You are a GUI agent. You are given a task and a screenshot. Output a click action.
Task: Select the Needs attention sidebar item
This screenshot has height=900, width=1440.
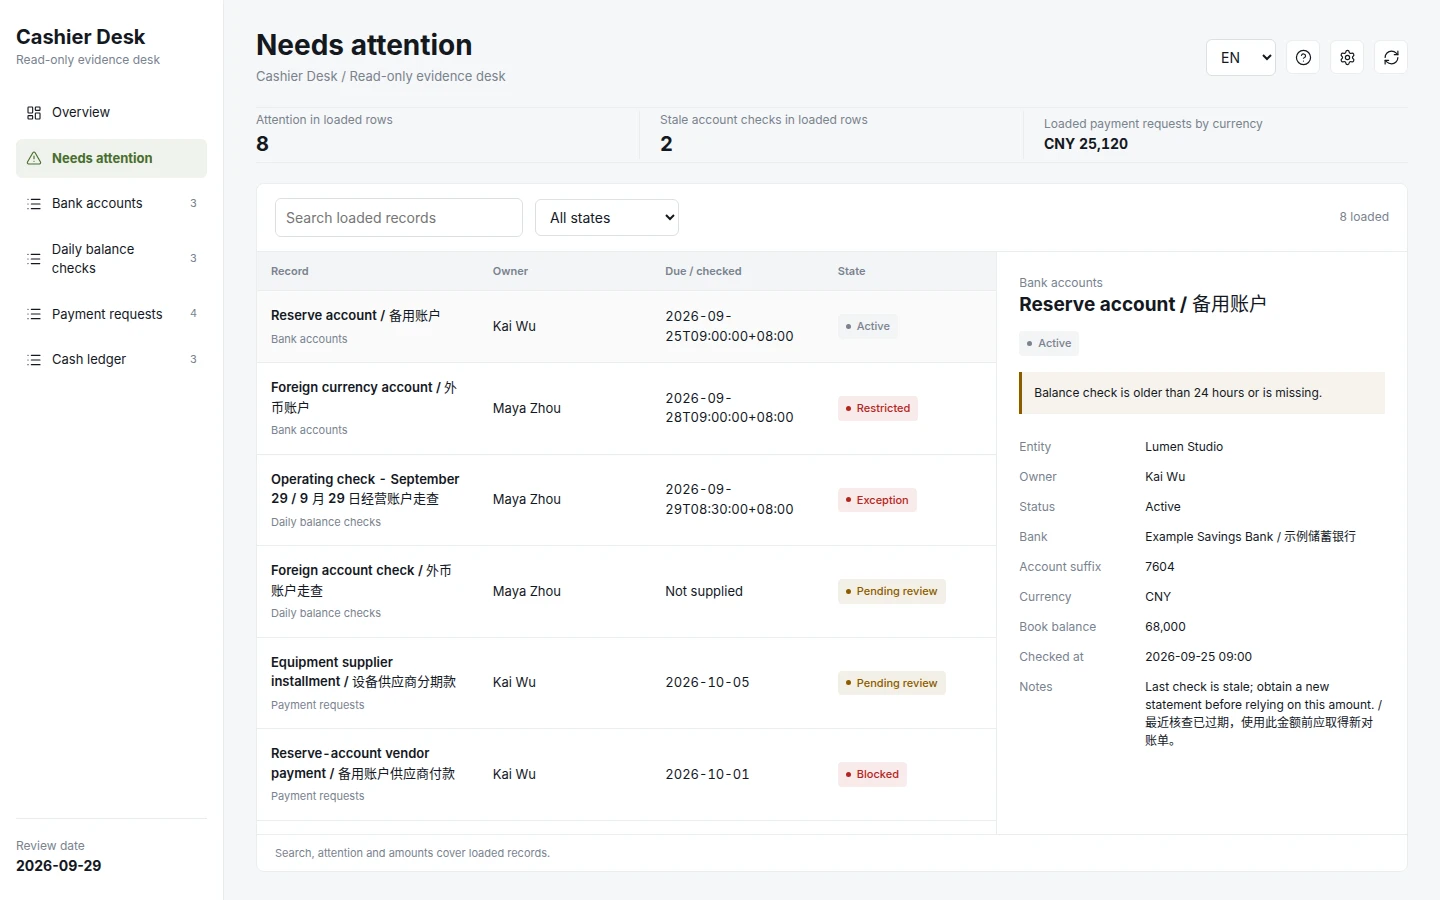coord(111,158)
